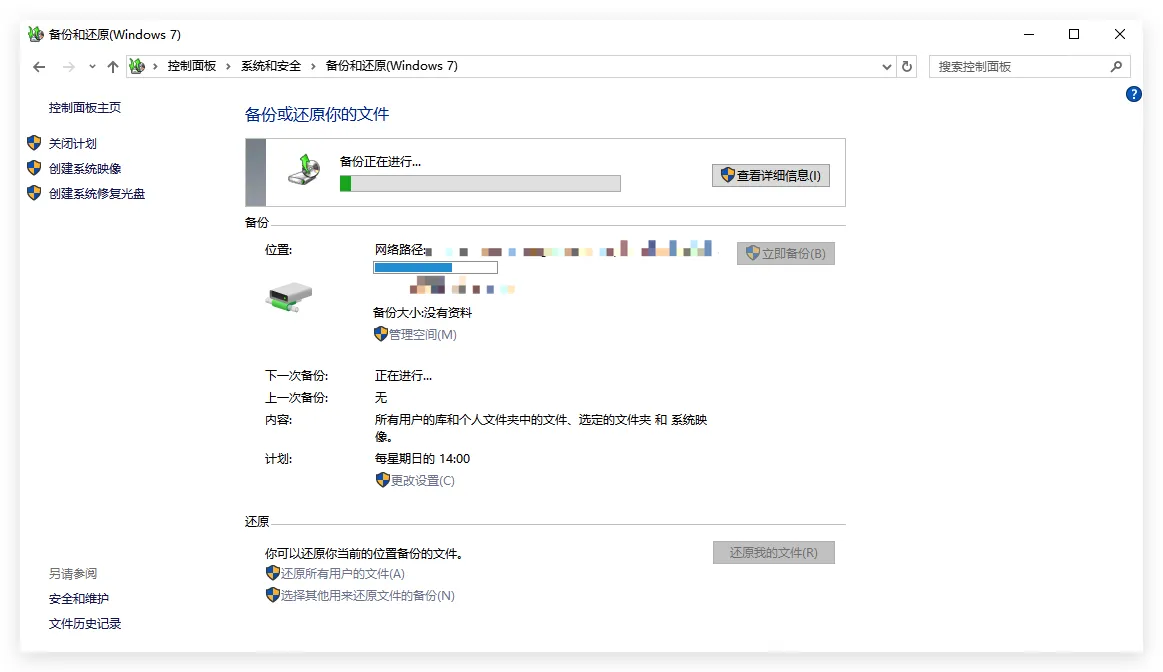
Task: Click the up-one-level arrow
Action: click(113, 67)
